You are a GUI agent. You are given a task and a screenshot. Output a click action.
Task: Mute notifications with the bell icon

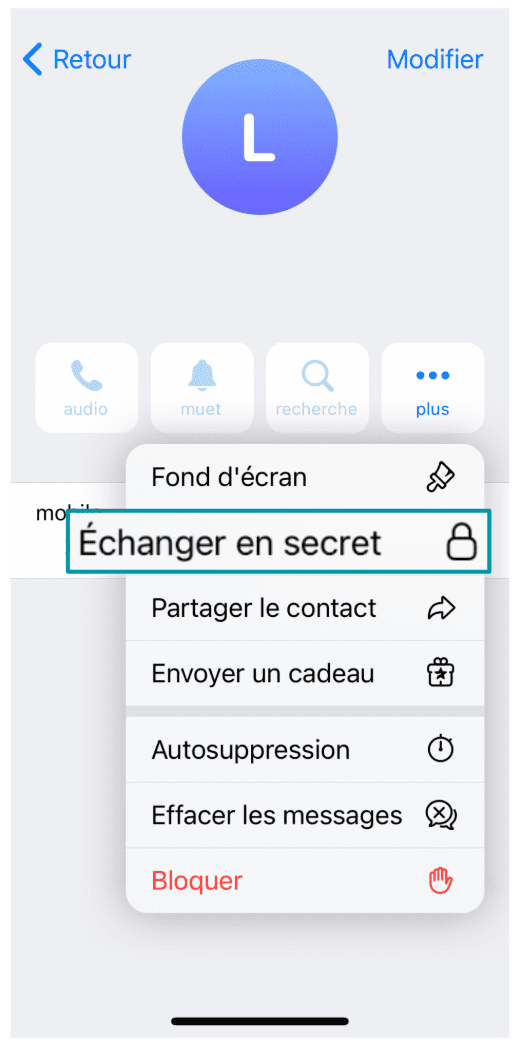click(202, 376)
